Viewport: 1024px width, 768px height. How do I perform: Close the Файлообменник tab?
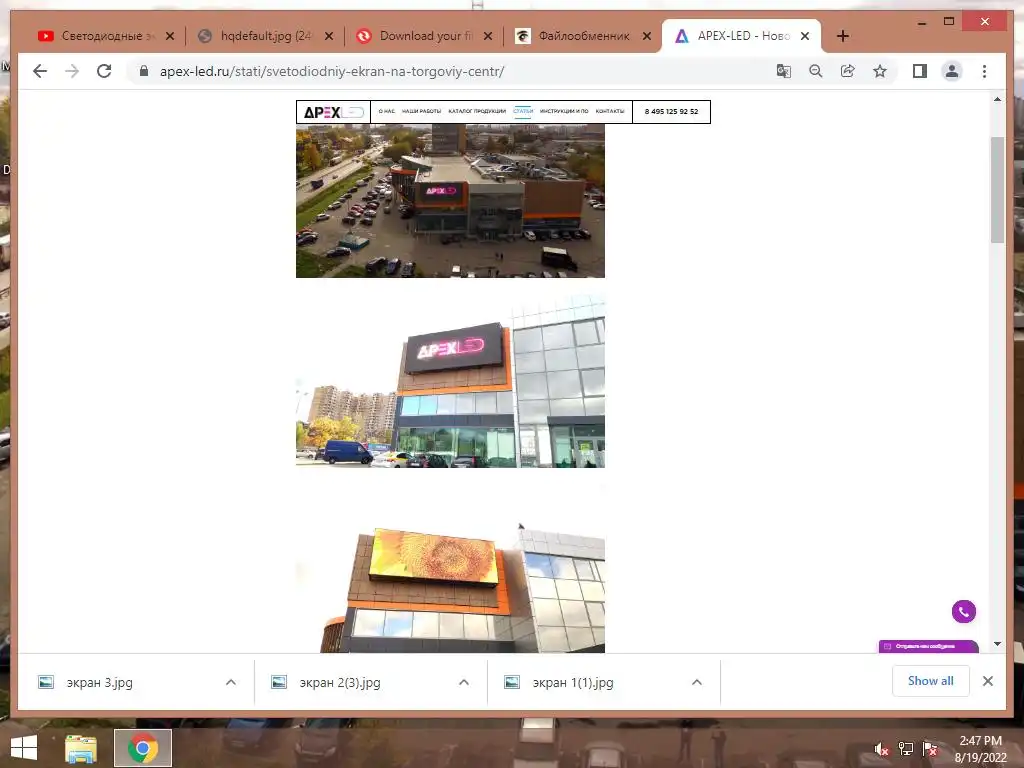point(647,36)
